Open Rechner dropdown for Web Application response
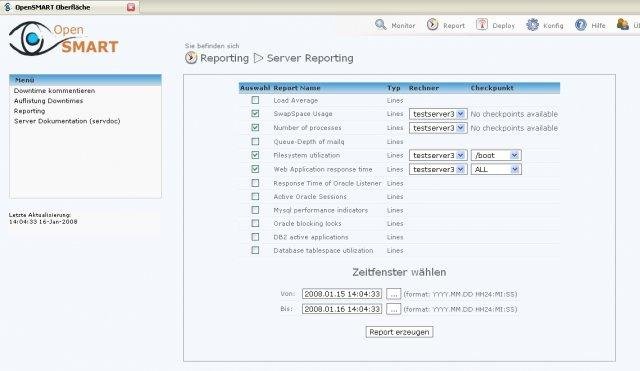 click(x=438, y=169)
